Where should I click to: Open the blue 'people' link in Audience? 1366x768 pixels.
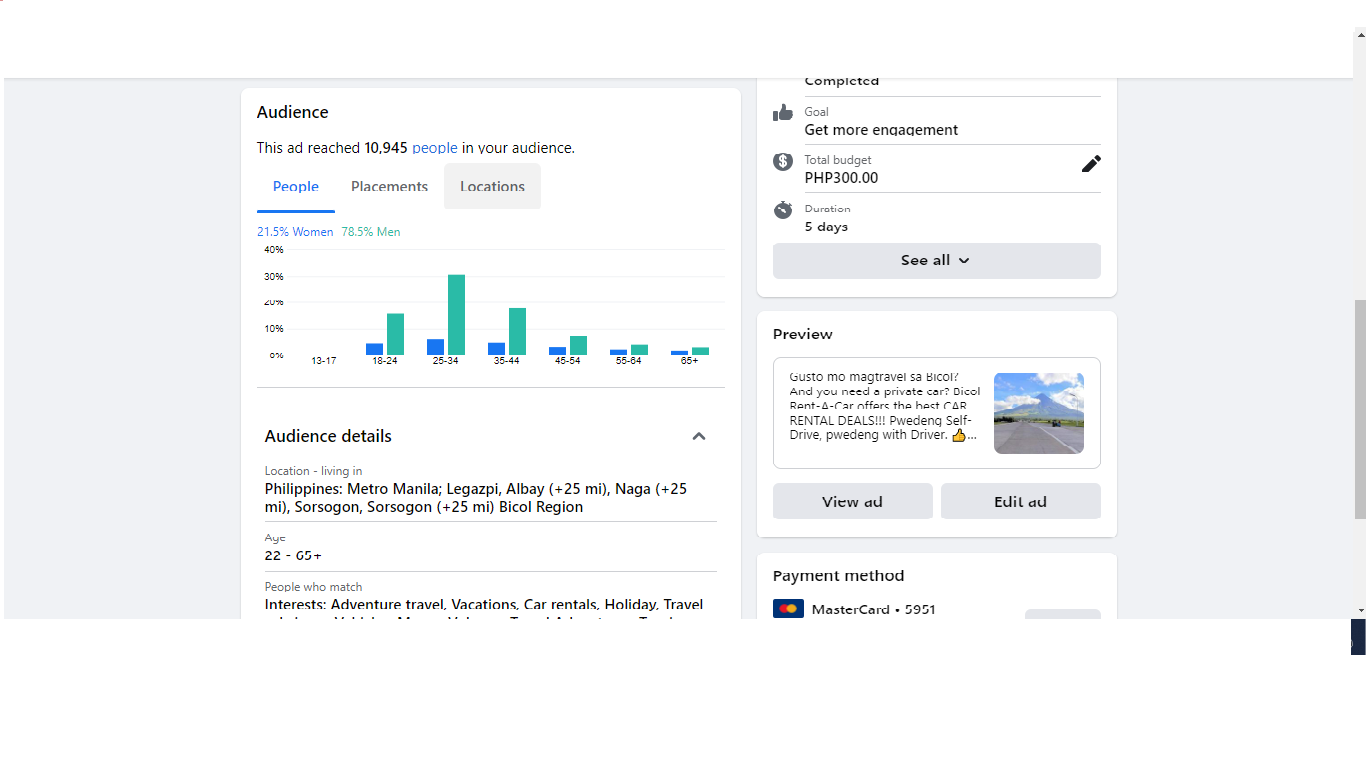pos(435,148)
